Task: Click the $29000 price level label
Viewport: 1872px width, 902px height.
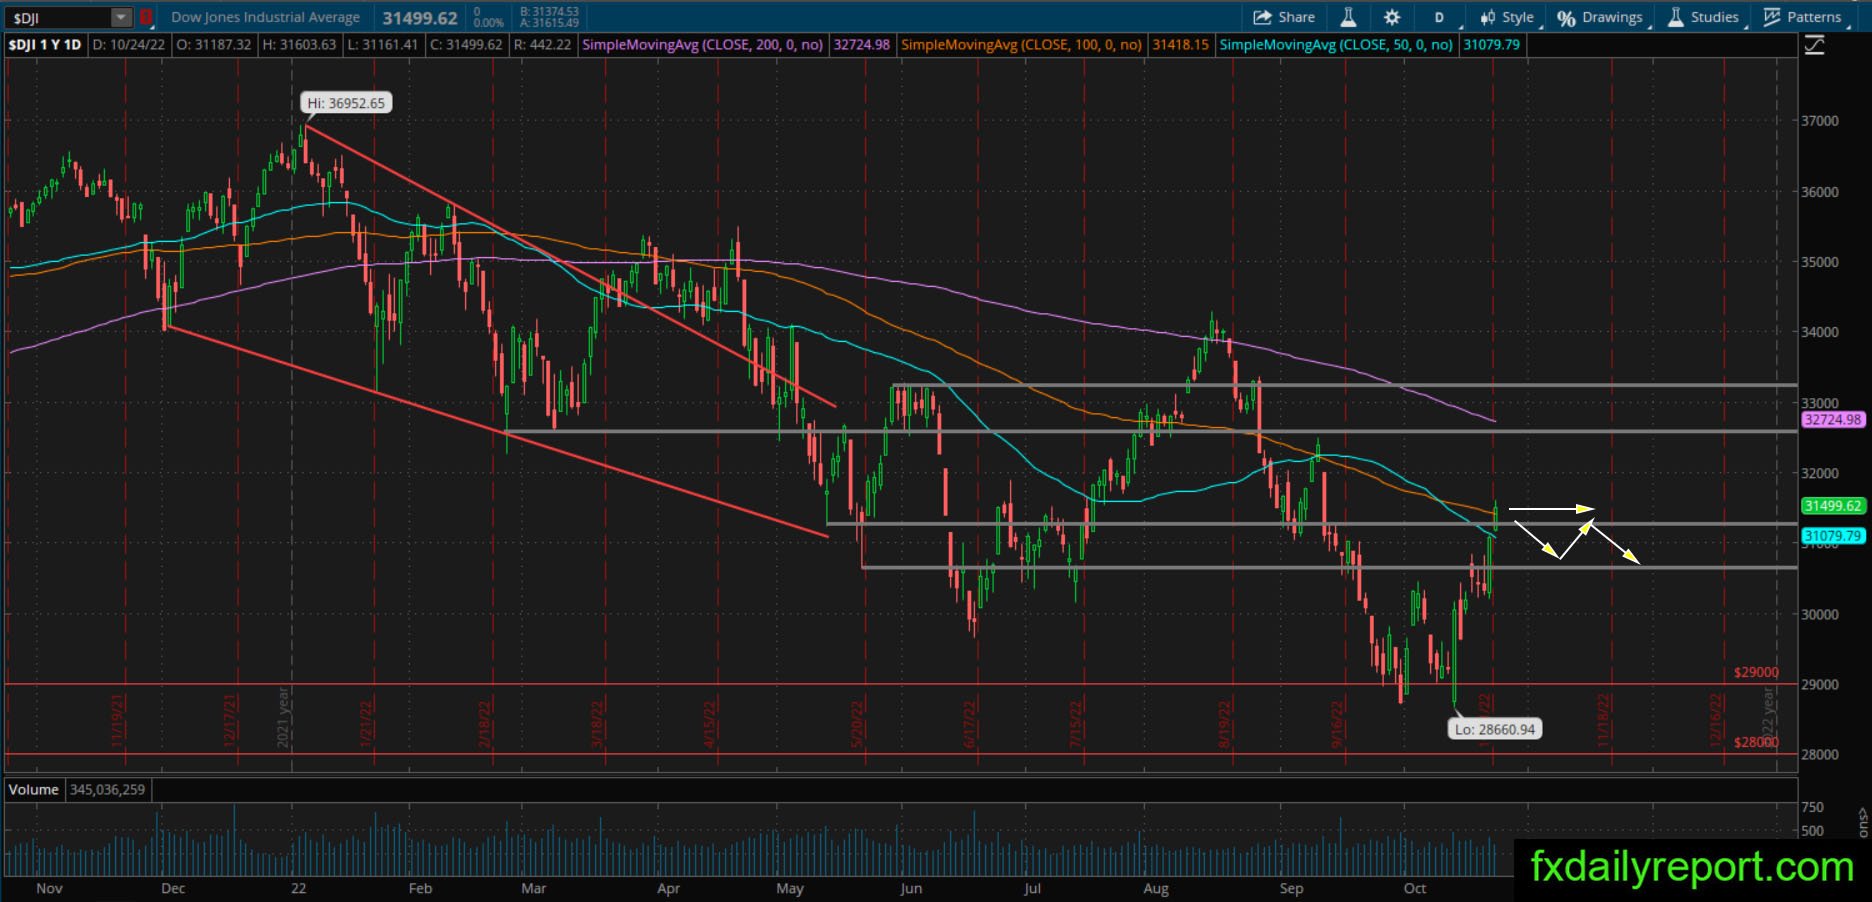Action: [1757, 673]
